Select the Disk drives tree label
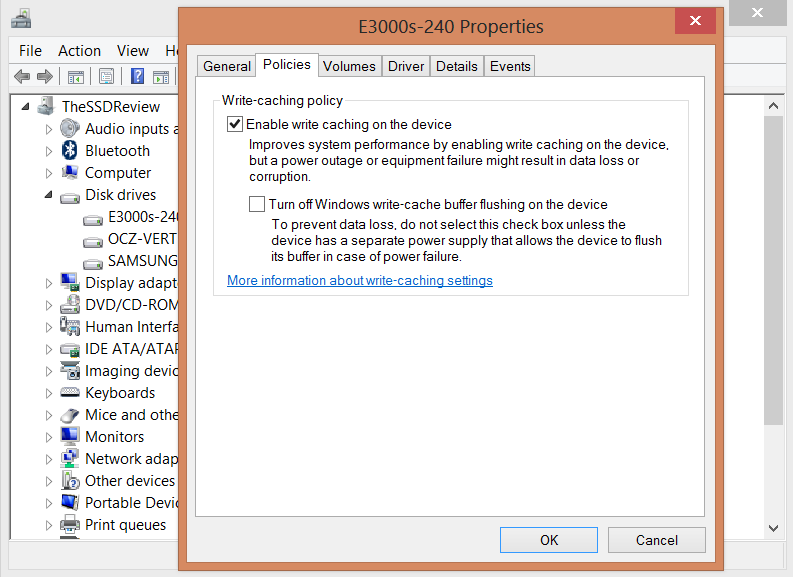Screen dimensions: 793x577 pos(120,195)
